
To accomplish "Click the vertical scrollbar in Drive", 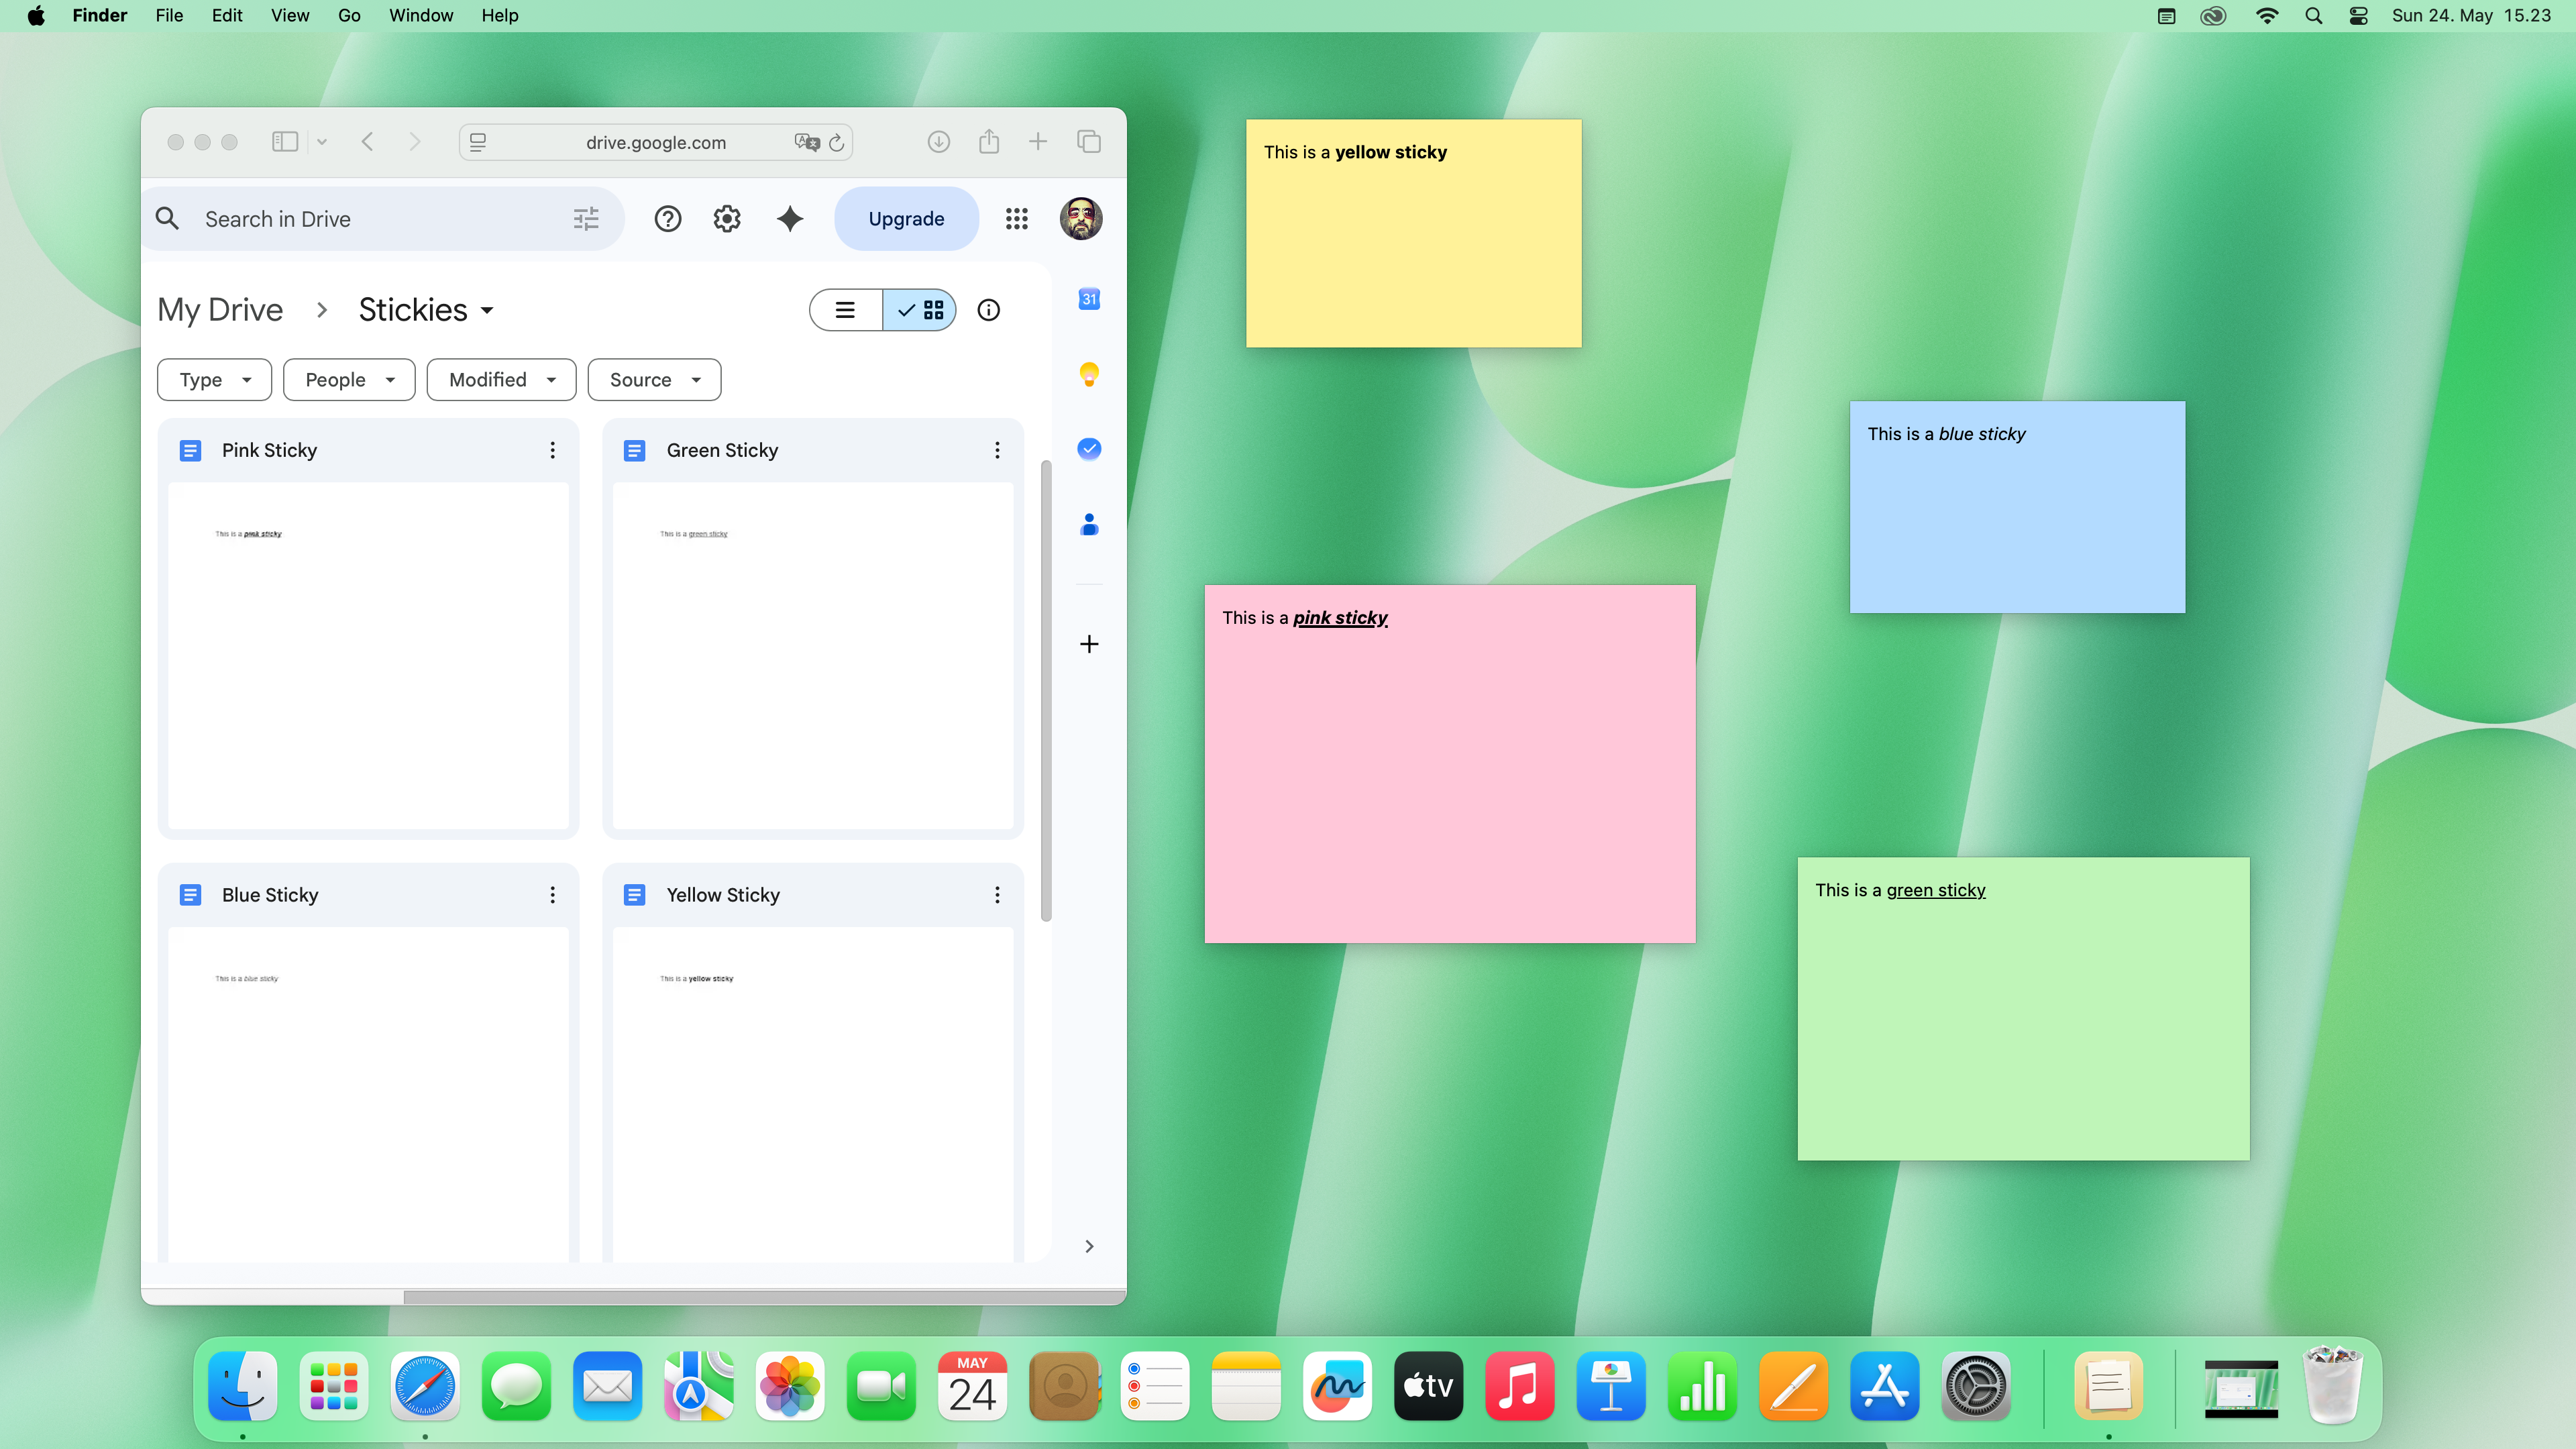I will [x=1046, y=690].
